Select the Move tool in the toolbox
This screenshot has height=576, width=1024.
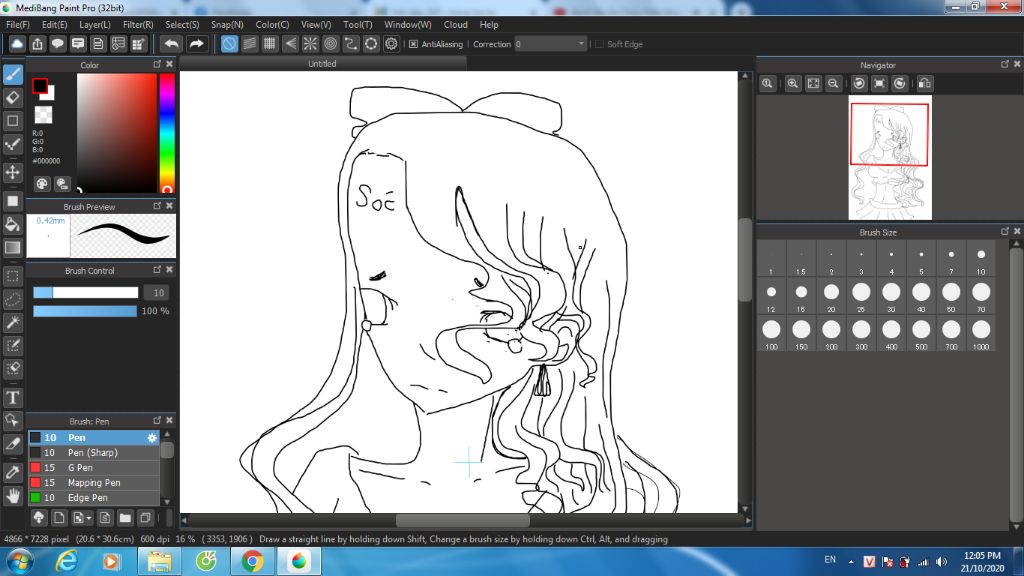point(13,172)
